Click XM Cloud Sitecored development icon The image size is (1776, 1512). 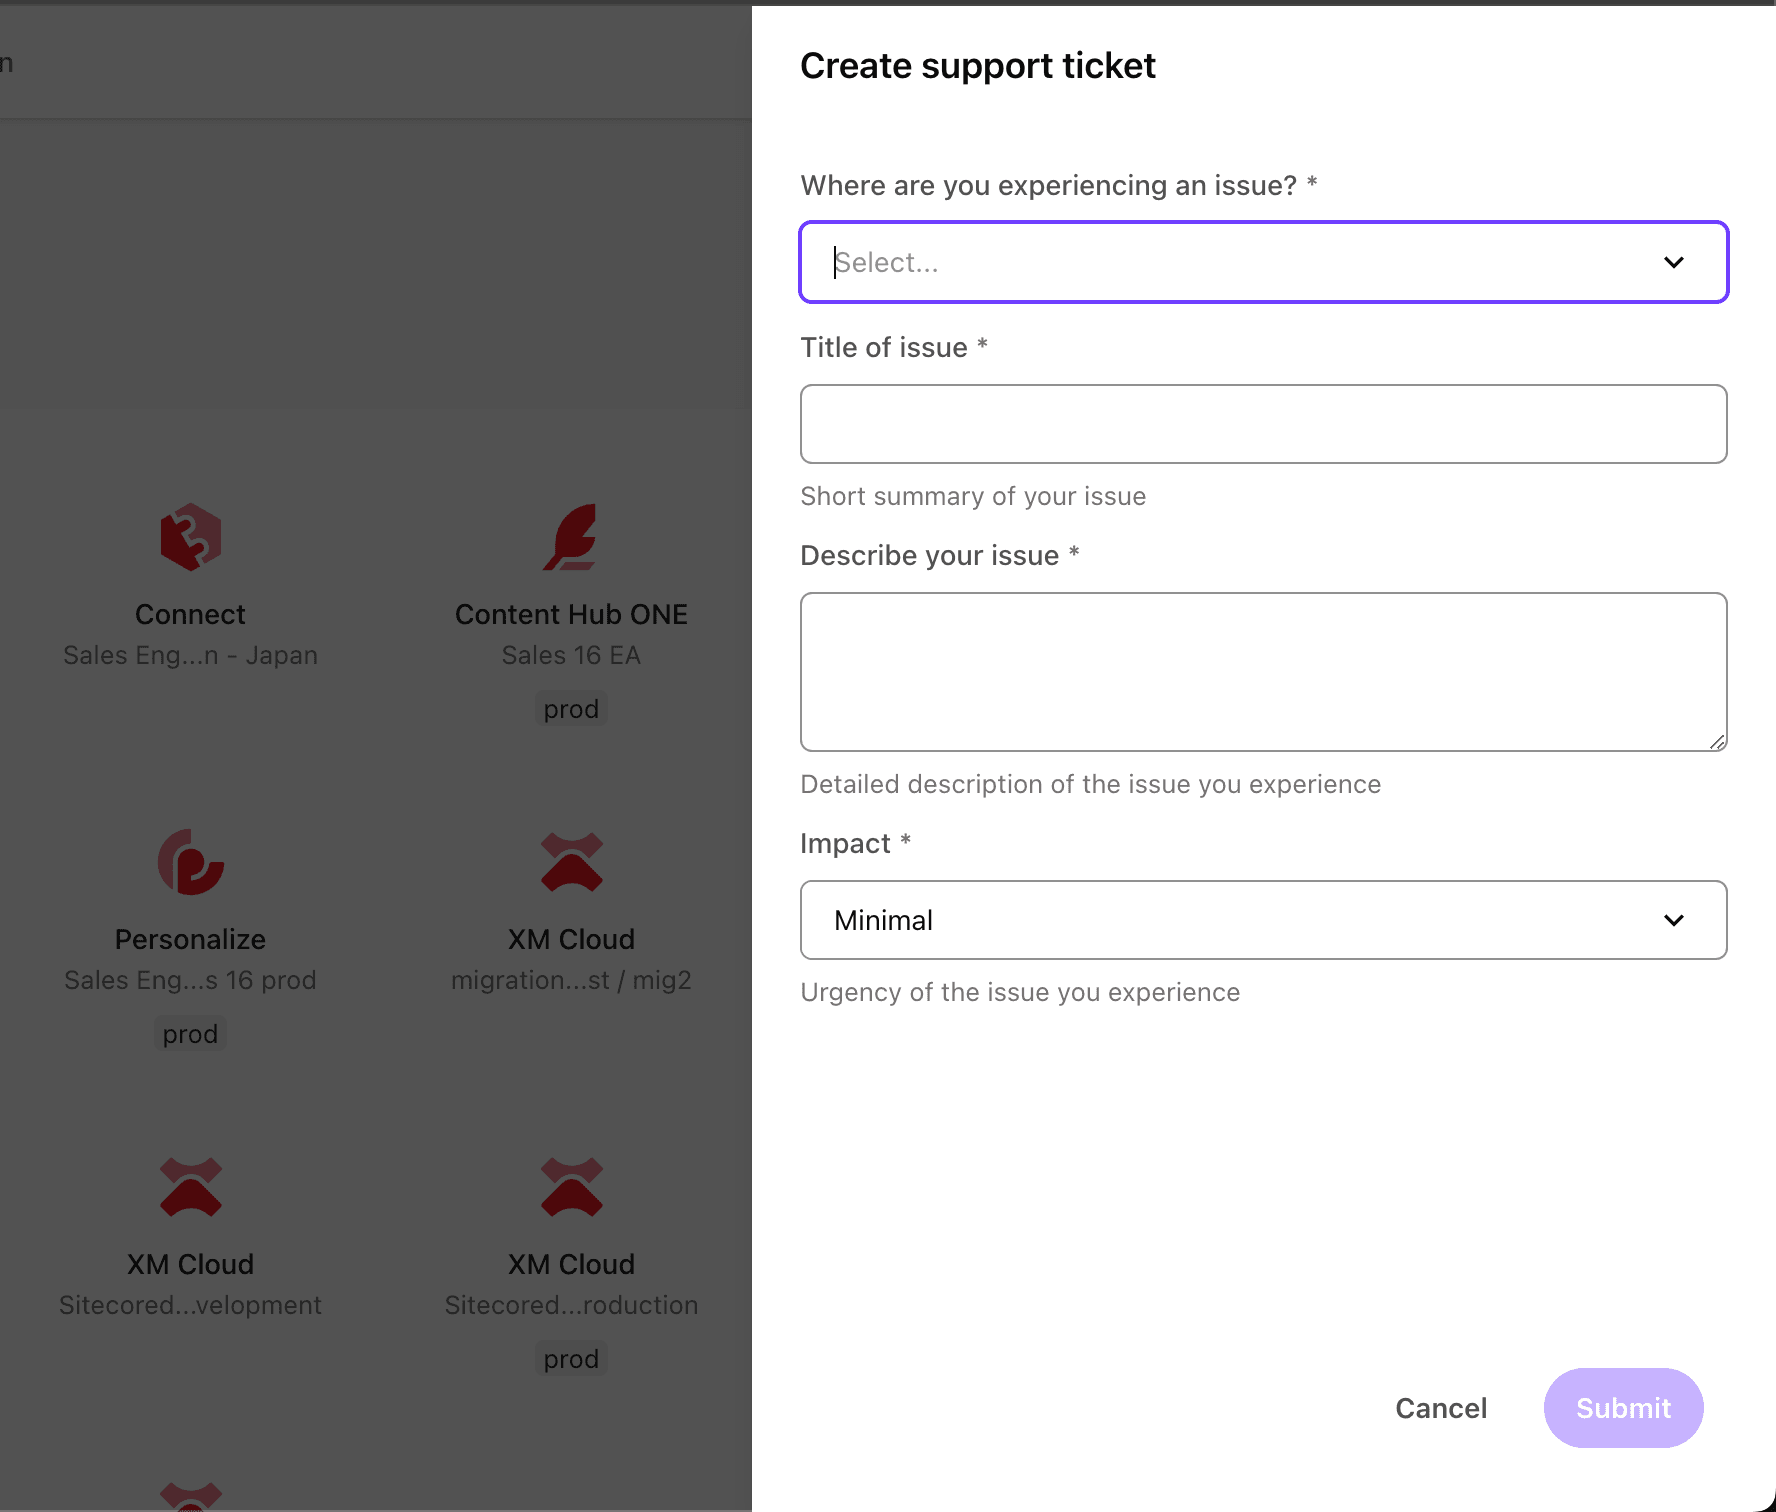pos(190,1187)
